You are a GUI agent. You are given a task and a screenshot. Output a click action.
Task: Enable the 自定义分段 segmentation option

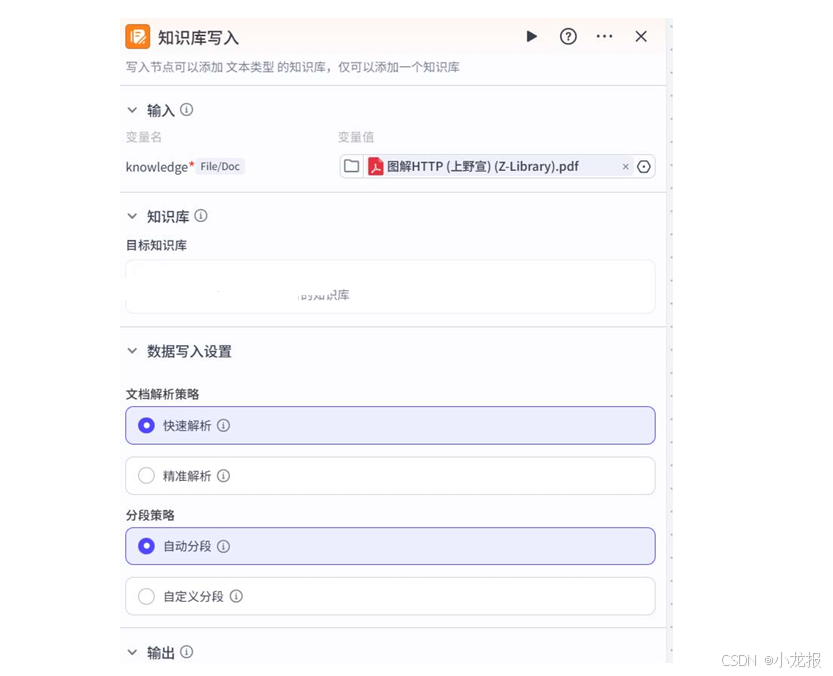[x=146, y=596]
